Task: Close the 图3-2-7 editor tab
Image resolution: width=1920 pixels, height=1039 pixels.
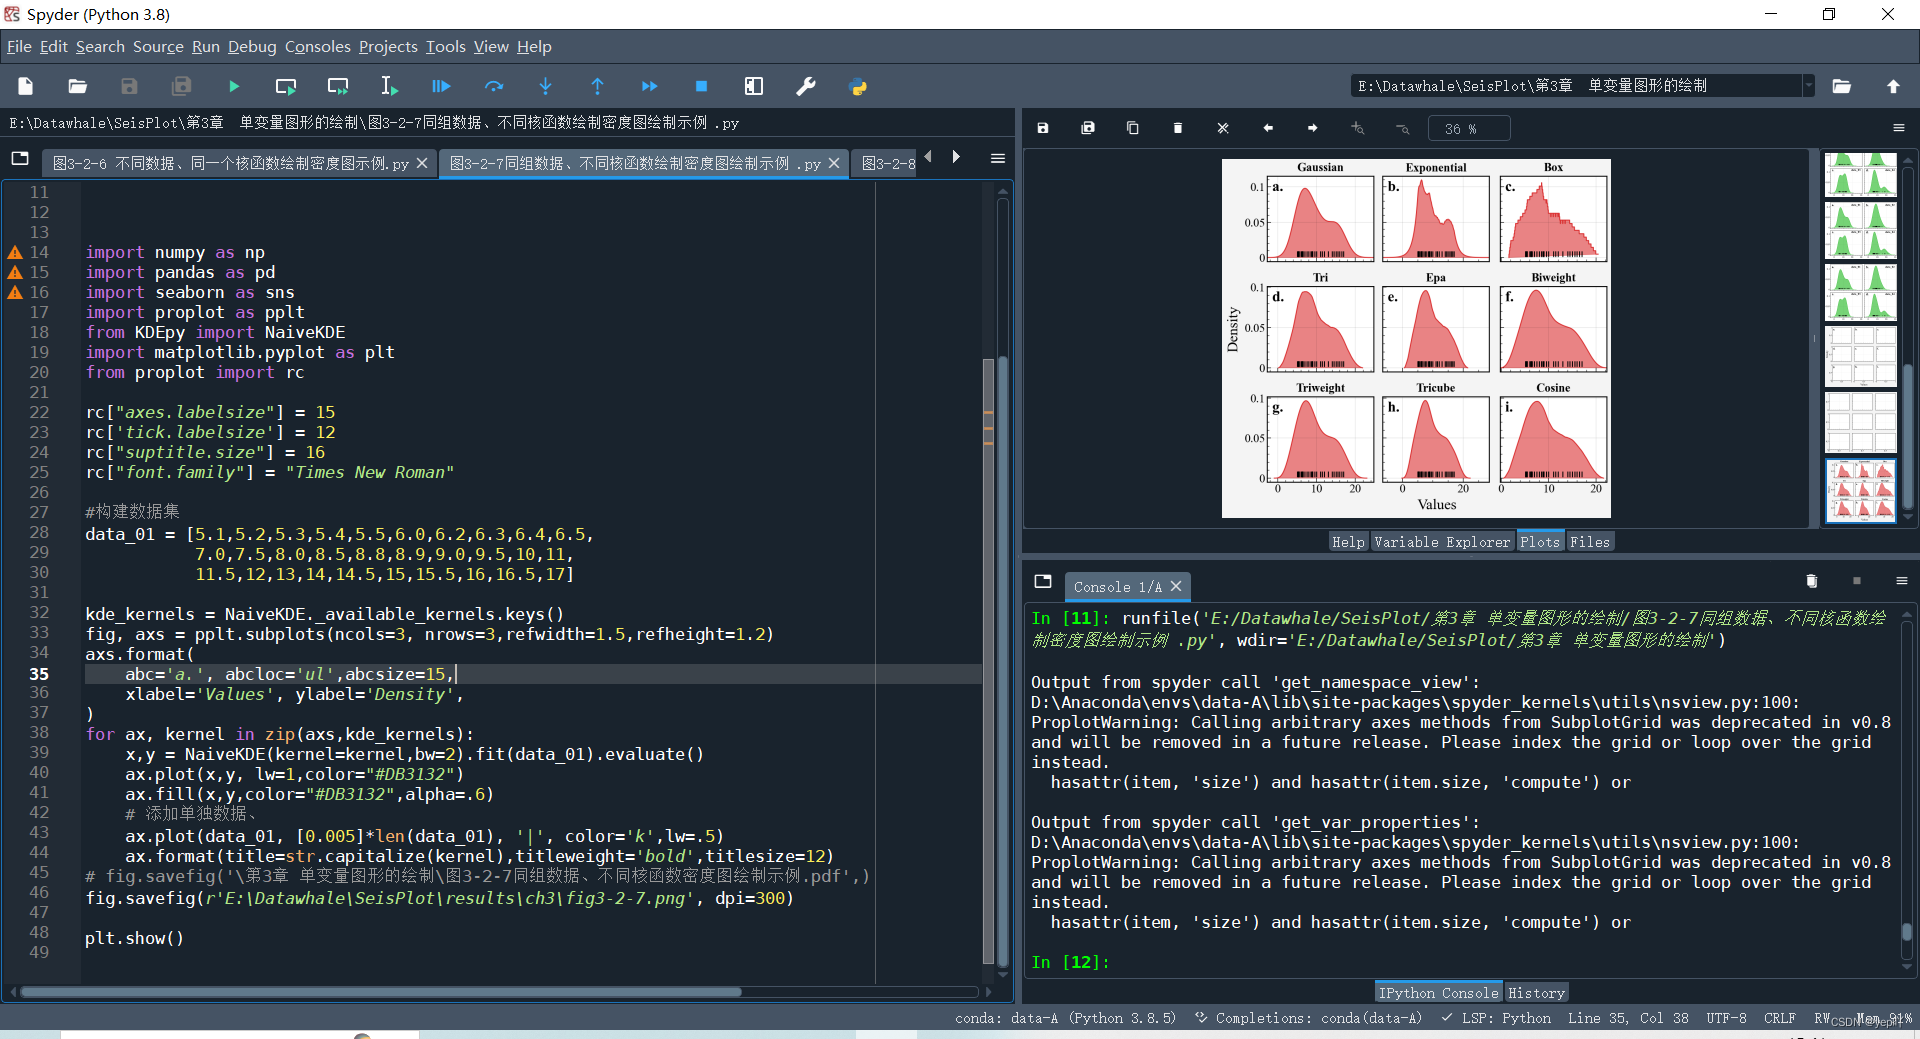Action: click(834, 163)
